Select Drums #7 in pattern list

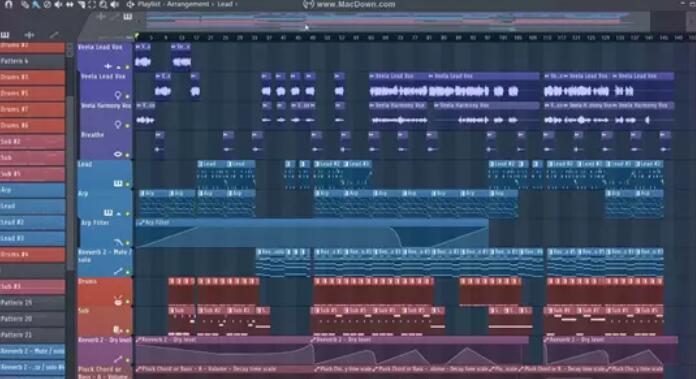click(x=32, y=109)
